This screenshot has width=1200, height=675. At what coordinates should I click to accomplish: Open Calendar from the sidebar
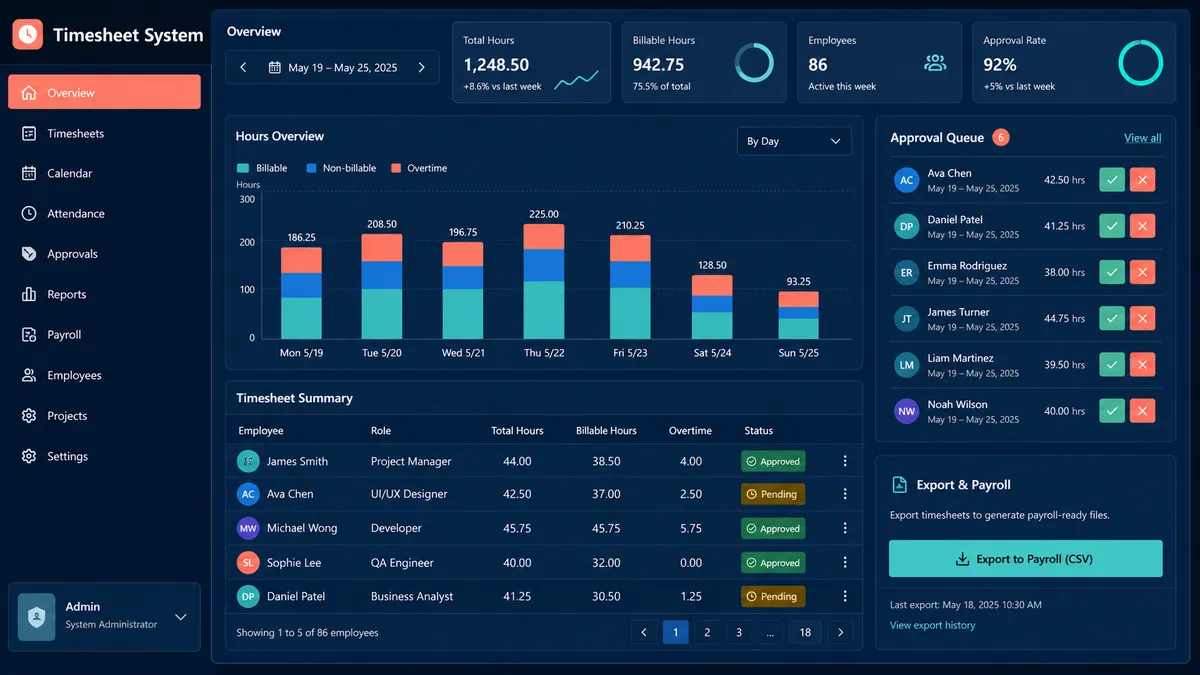(x=104, y=173)
